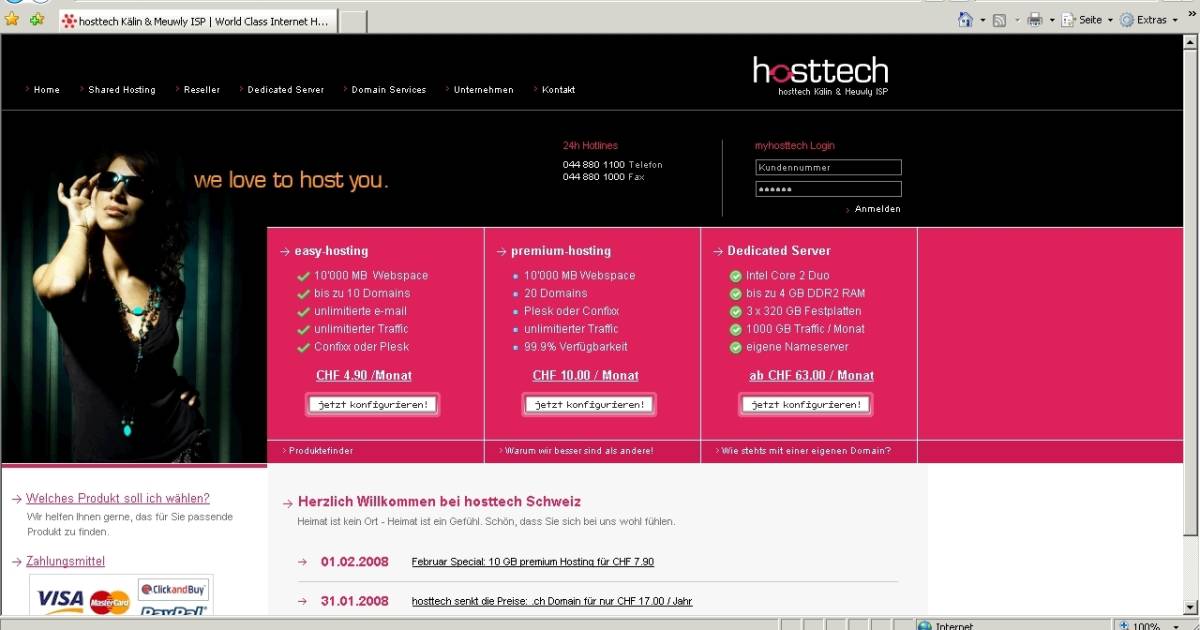
Task: Click the Kundennummer input field
Action: pyautogui.click(x=828, y=167)
